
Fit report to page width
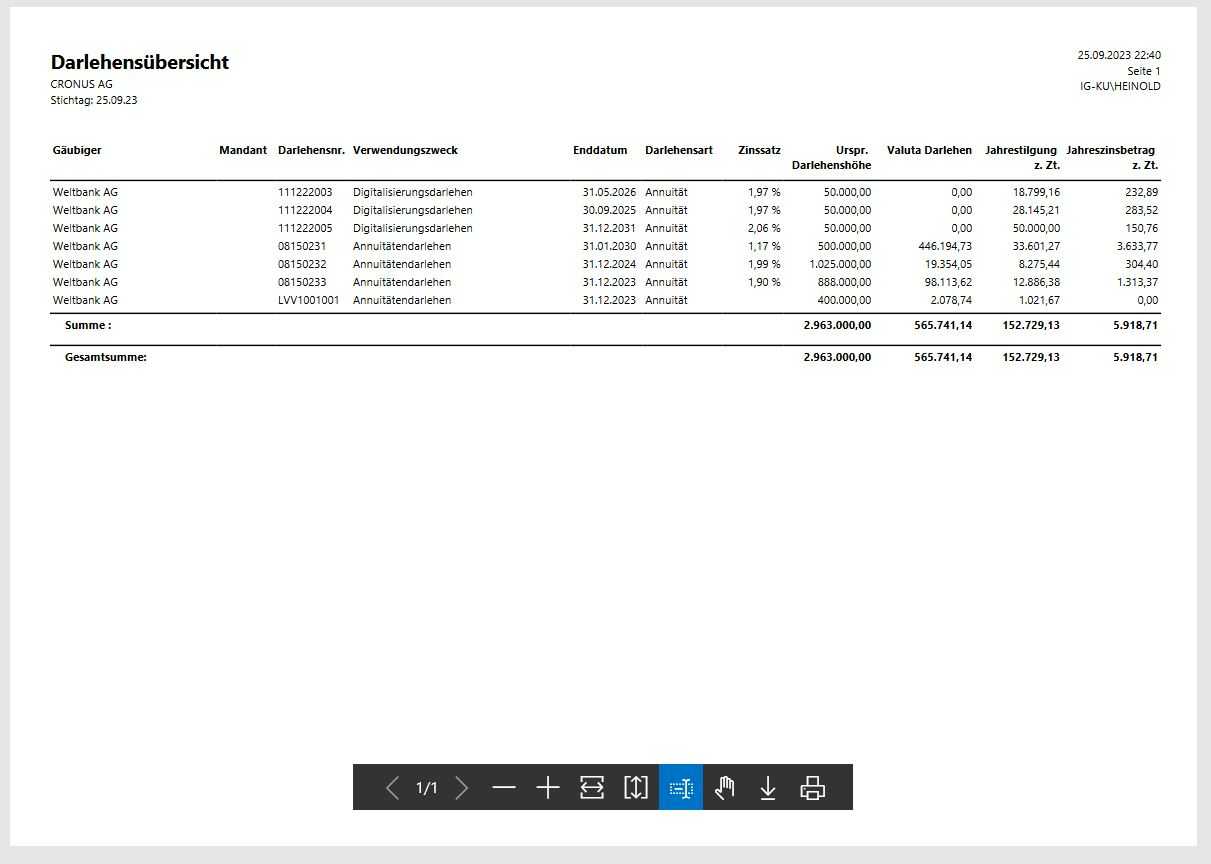592,788
